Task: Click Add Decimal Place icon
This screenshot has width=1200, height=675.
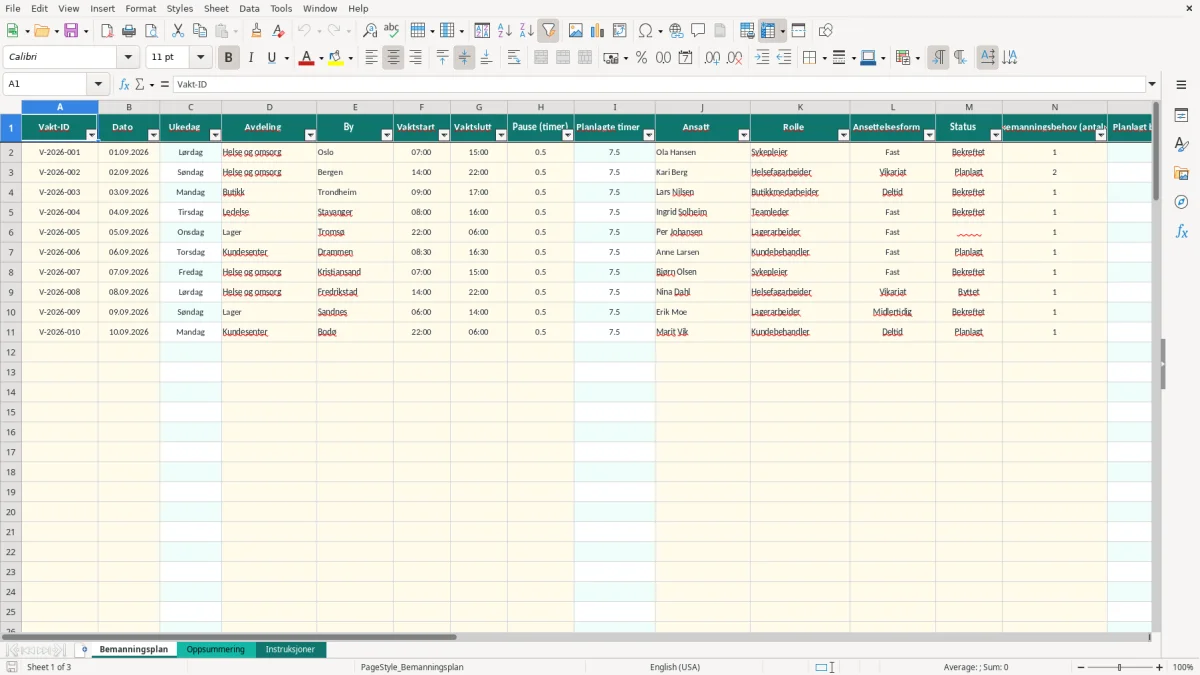Action: tap(713, 58)
